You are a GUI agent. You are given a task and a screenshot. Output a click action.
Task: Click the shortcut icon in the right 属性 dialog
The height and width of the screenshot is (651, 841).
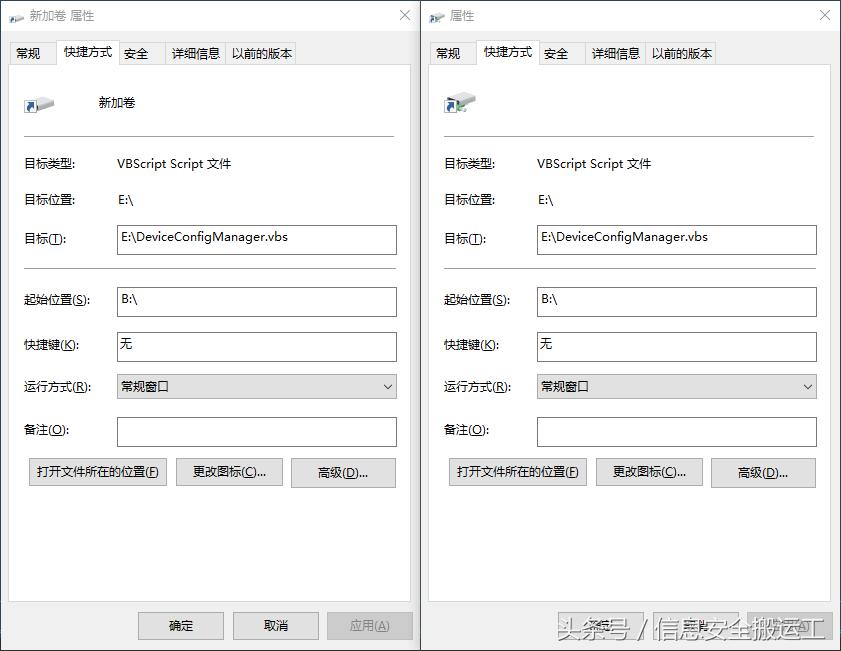coord(460,103)
